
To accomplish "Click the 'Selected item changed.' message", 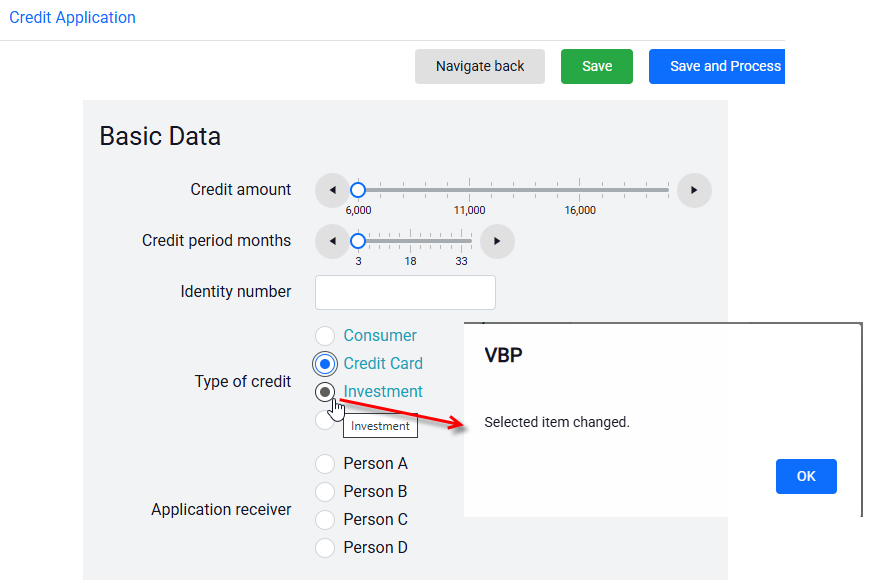I will point(557,422).
